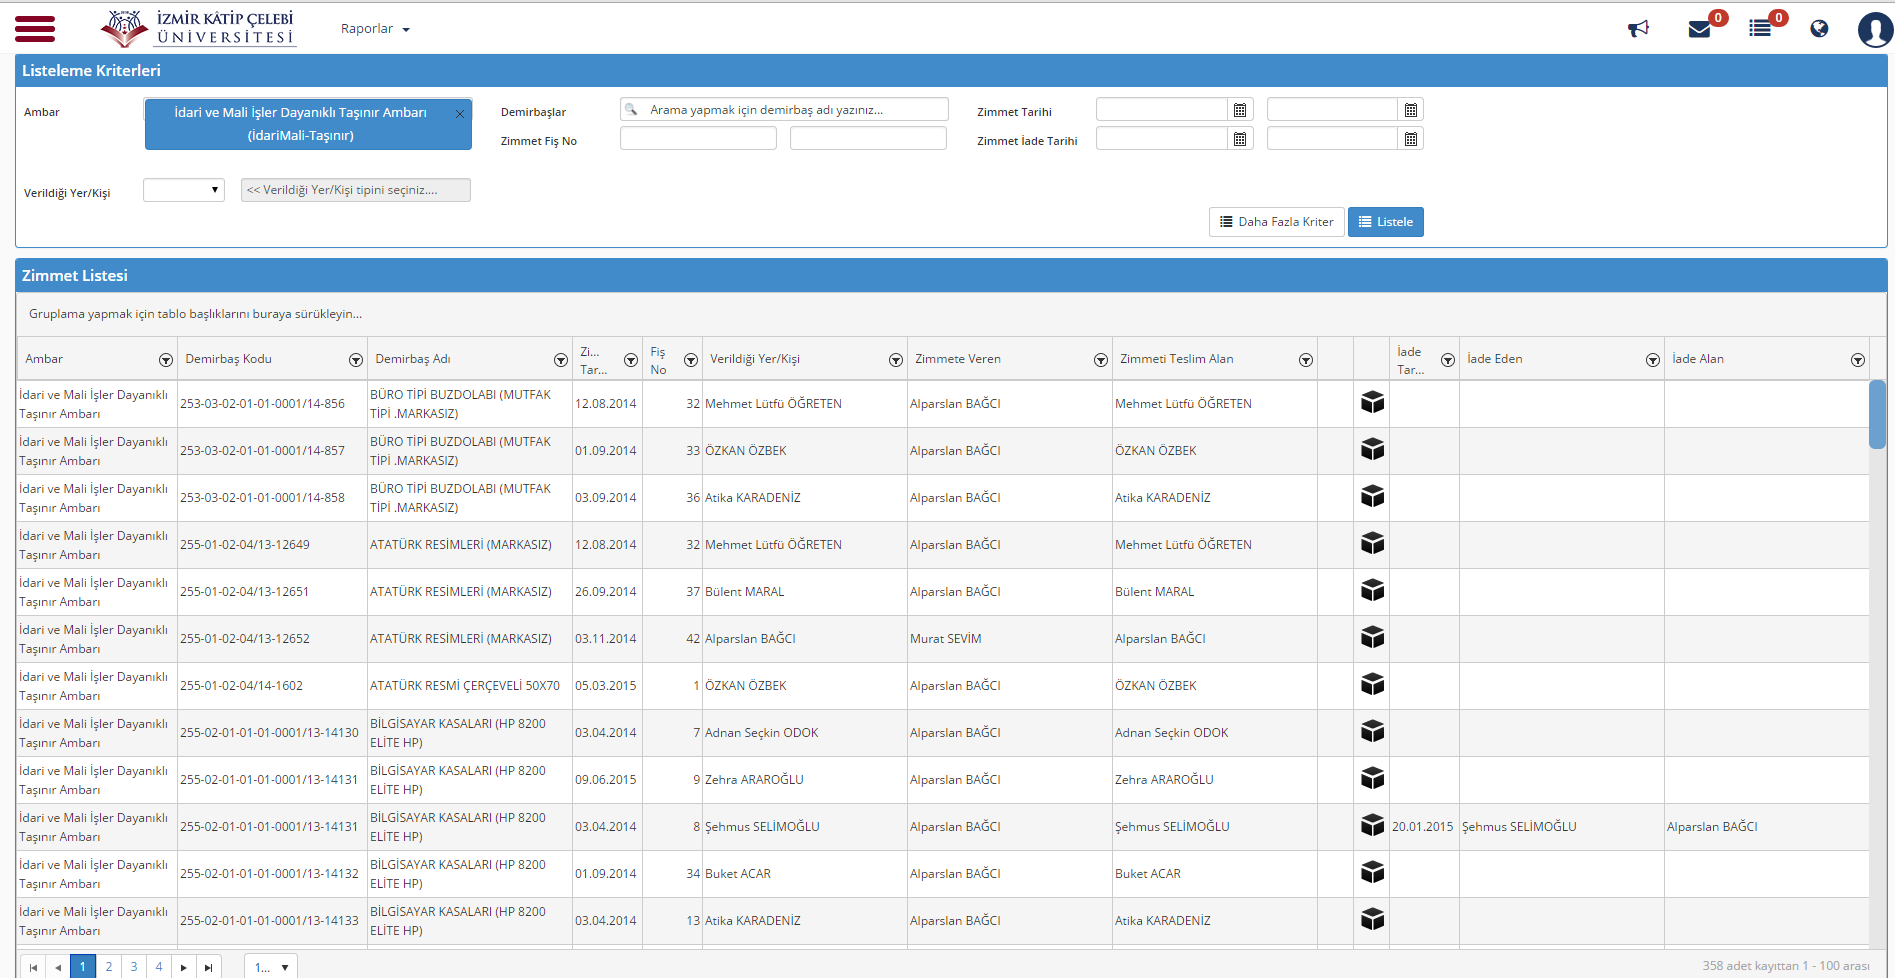
Task: Click the 20.01.2015 return date cell
Action: (1423, 827)
